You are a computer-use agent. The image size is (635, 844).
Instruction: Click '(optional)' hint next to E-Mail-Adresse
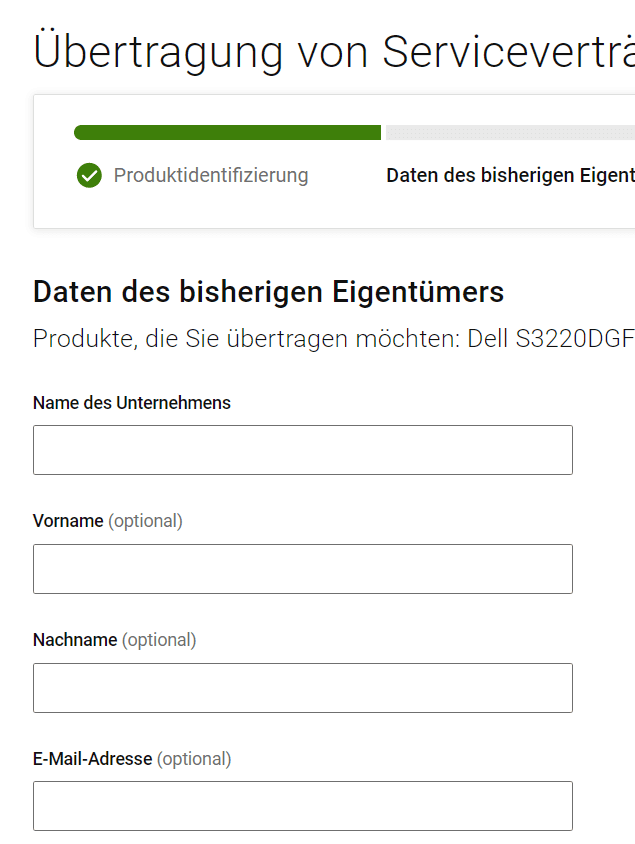194,759
